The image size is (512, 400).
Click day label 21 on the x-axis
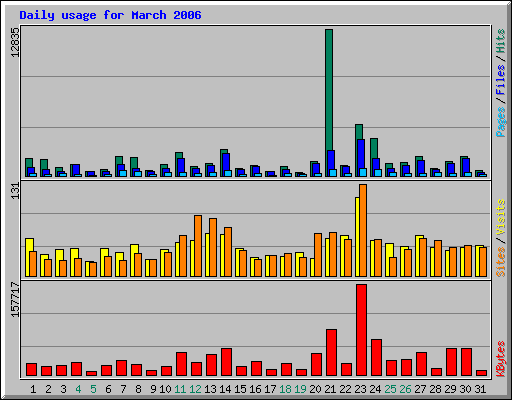[330, 389]
